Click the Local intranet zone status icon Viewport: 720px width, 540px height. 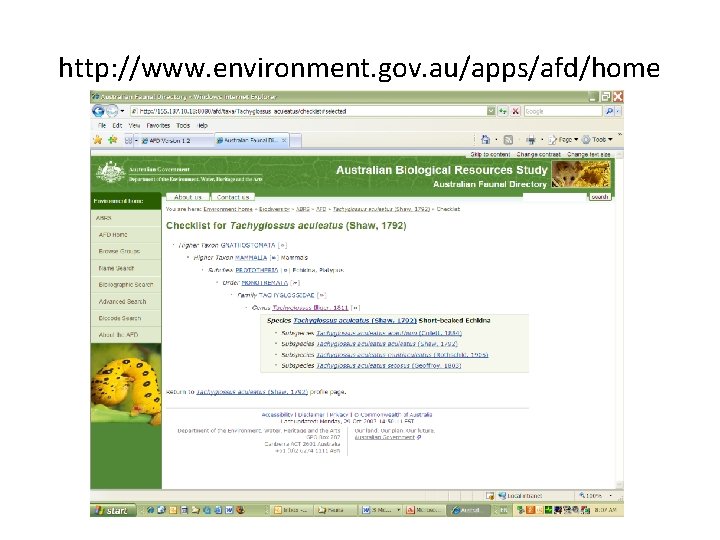tap(502, 496)
